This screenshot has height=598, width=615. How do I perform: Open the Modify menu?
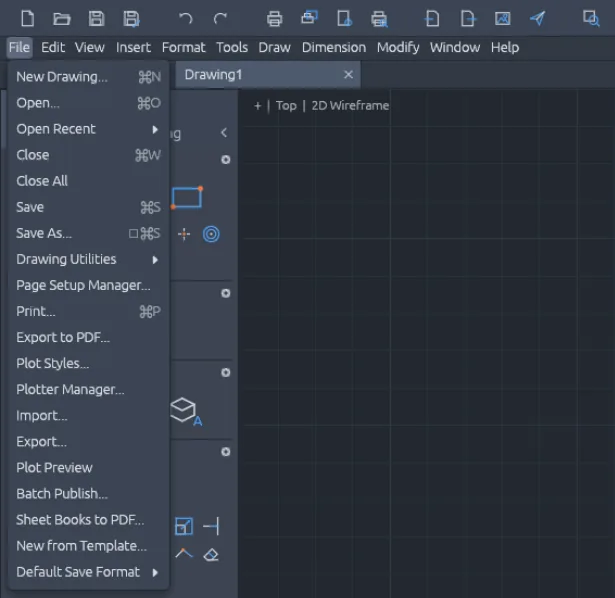pyautogui.click(x=398, y=47)
